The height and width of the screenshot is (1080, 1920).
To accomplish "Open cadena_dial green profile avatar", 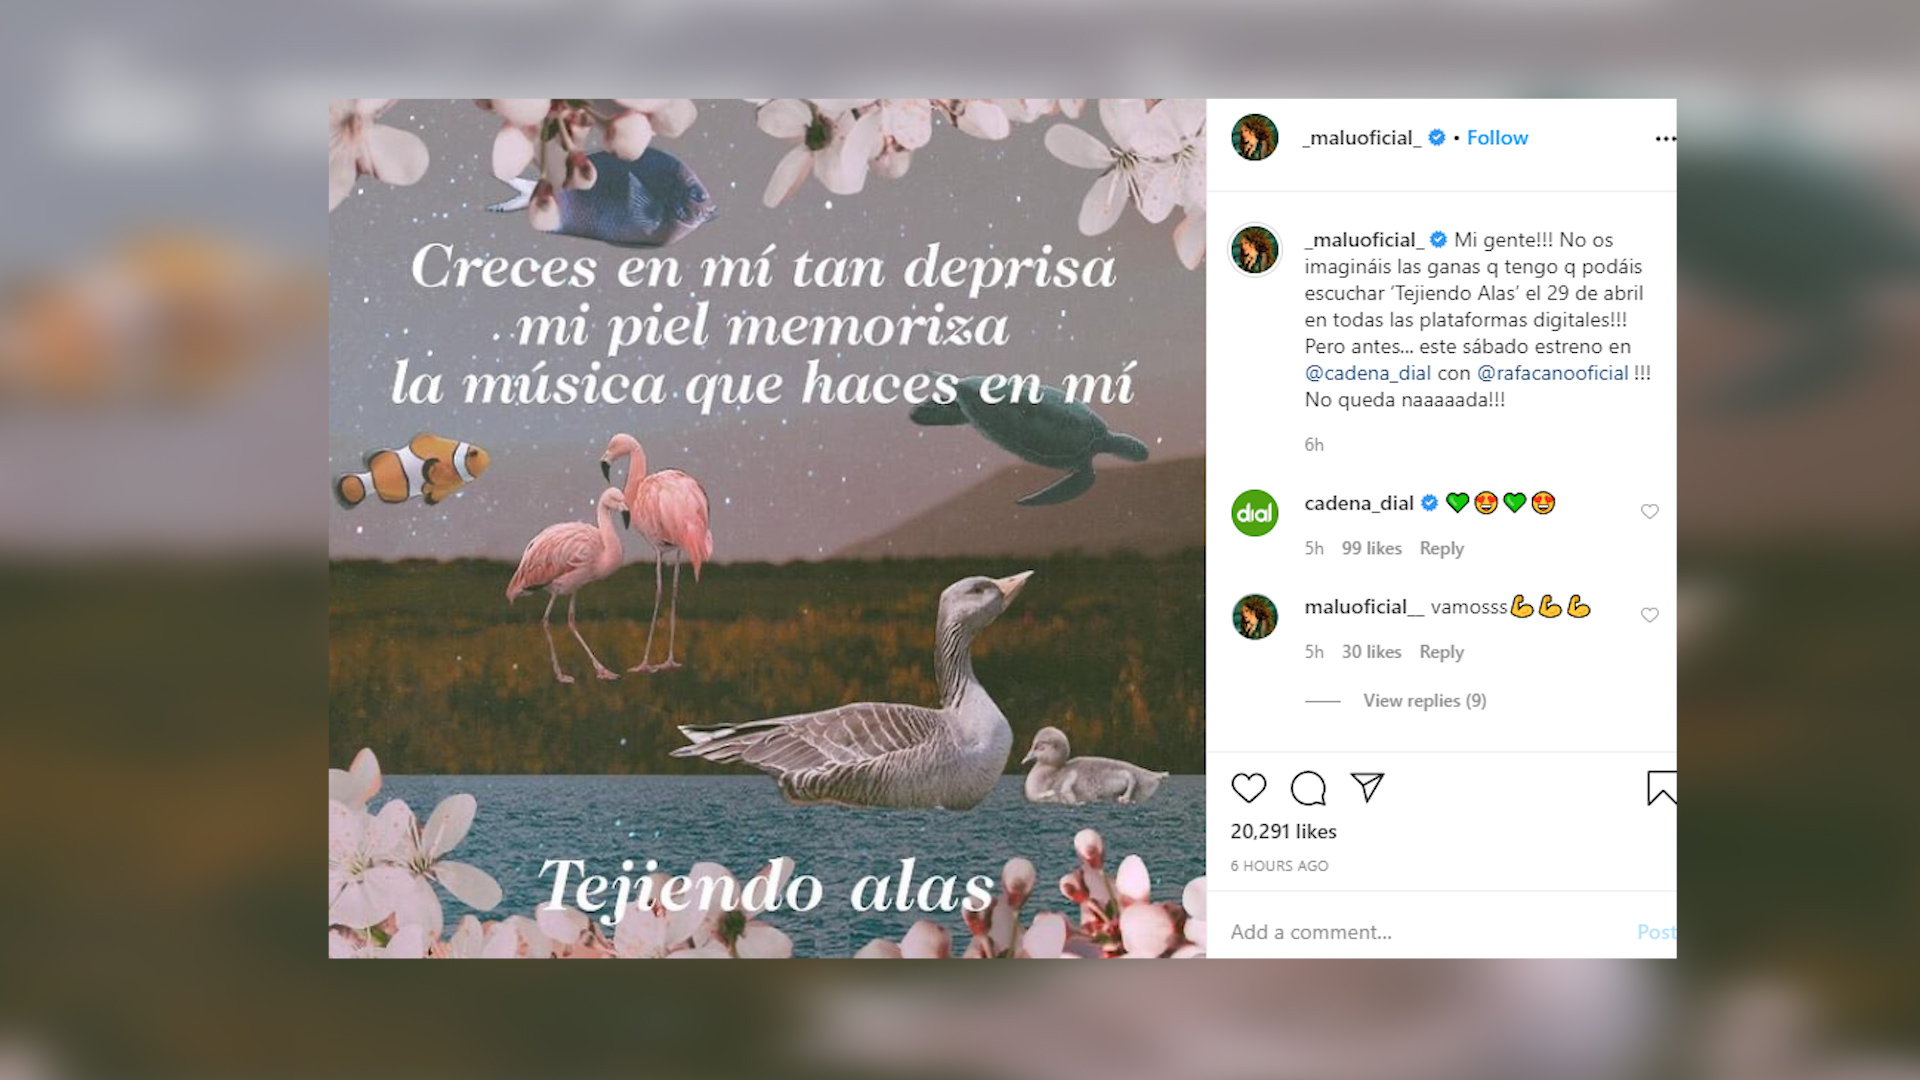I will click(x=1254, y=513).
